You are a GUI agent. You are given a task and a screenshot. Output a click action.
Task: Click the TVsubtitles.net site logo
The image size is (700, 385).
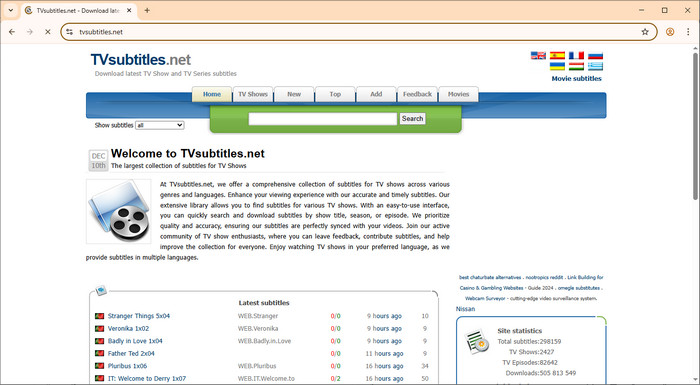[141, 59]
